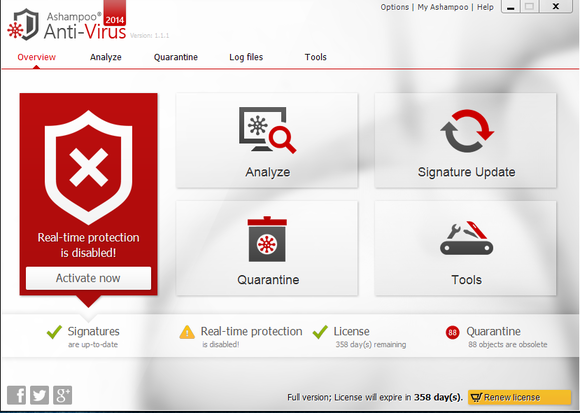
Task: Open the Tools tab
Action: (x=316, y=57)
